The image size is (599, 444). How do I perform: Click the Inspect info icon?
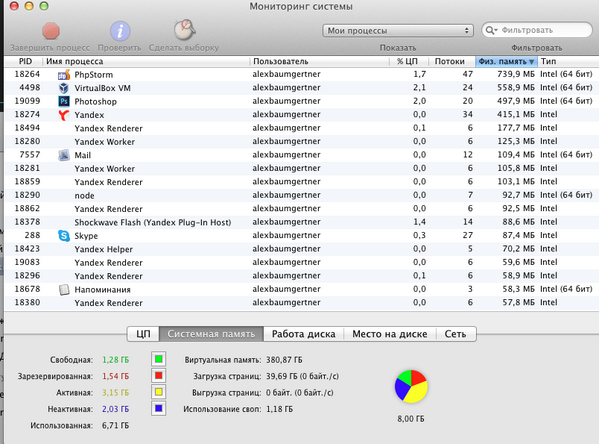(x=120, y=31)
